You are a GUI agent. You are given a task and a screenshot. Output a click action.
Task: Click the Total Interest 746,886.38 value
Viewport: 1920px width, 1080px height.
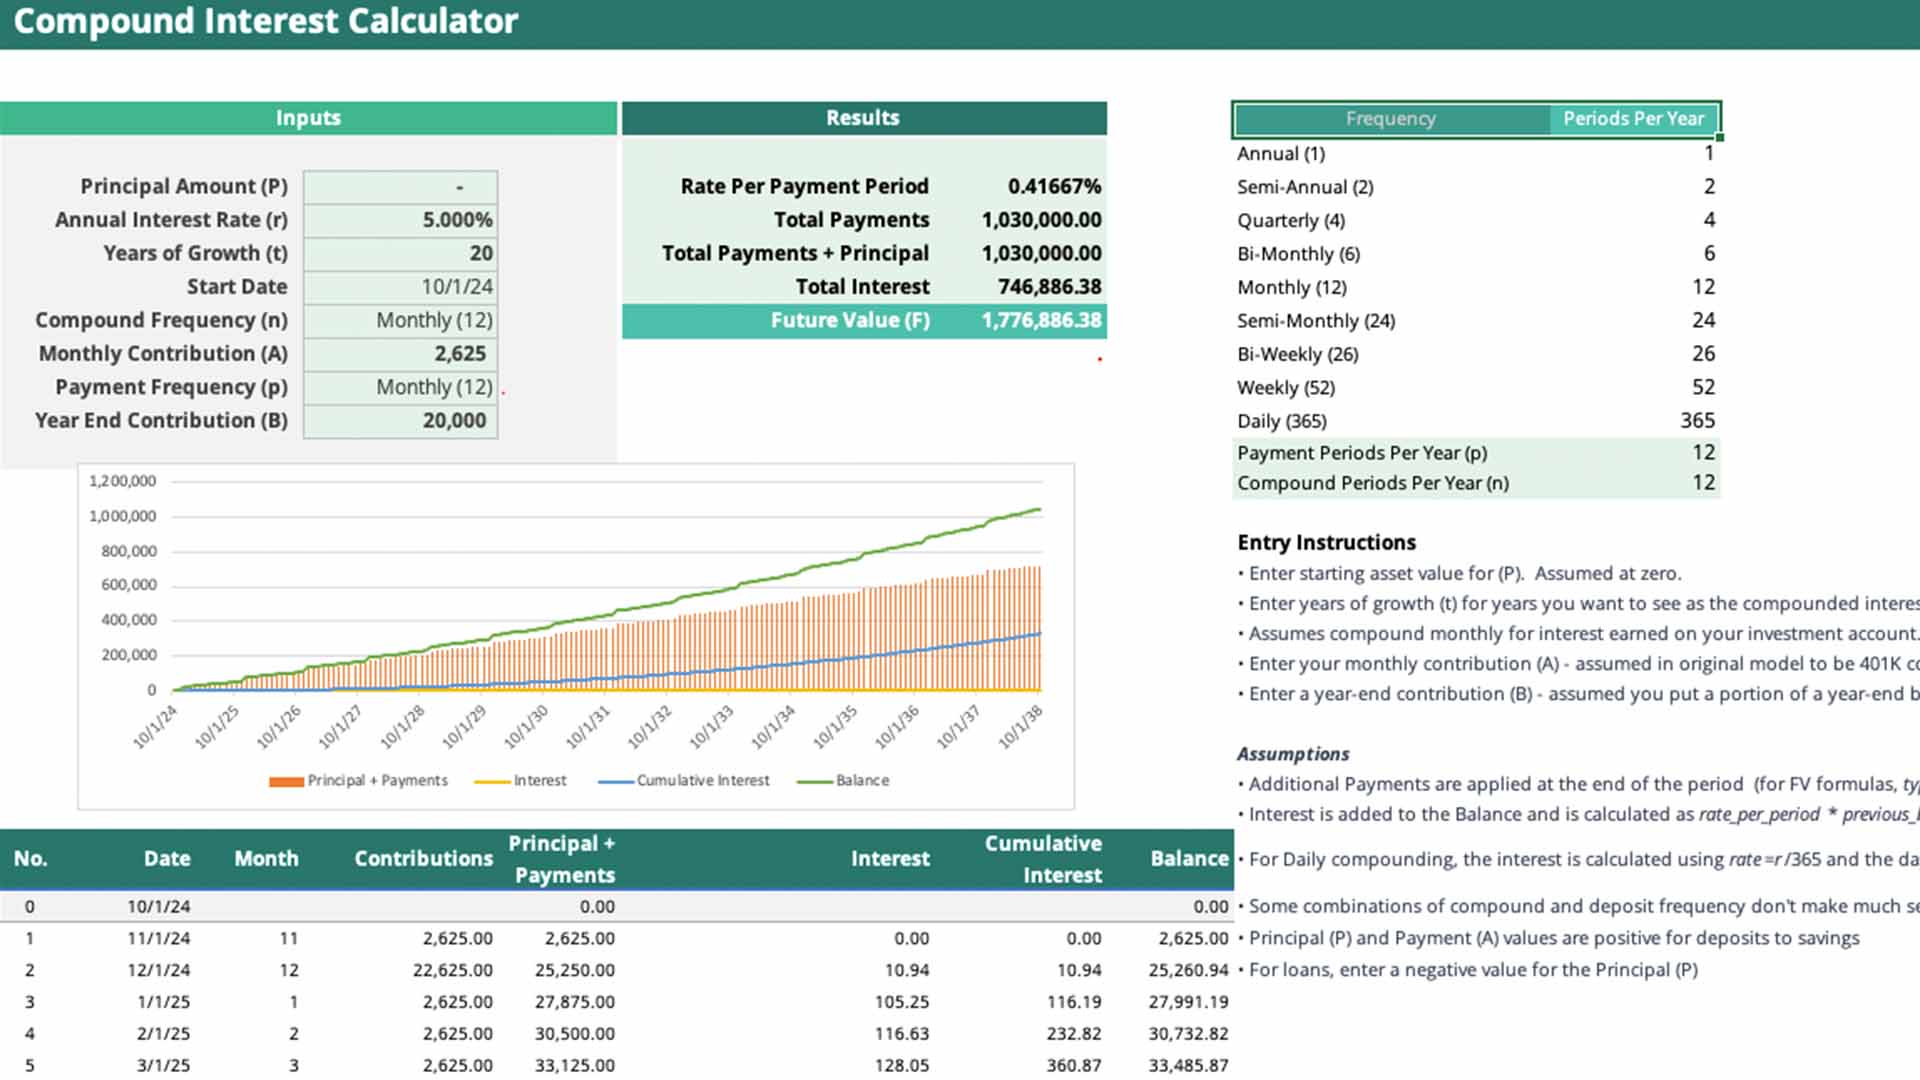(1049, 287)
